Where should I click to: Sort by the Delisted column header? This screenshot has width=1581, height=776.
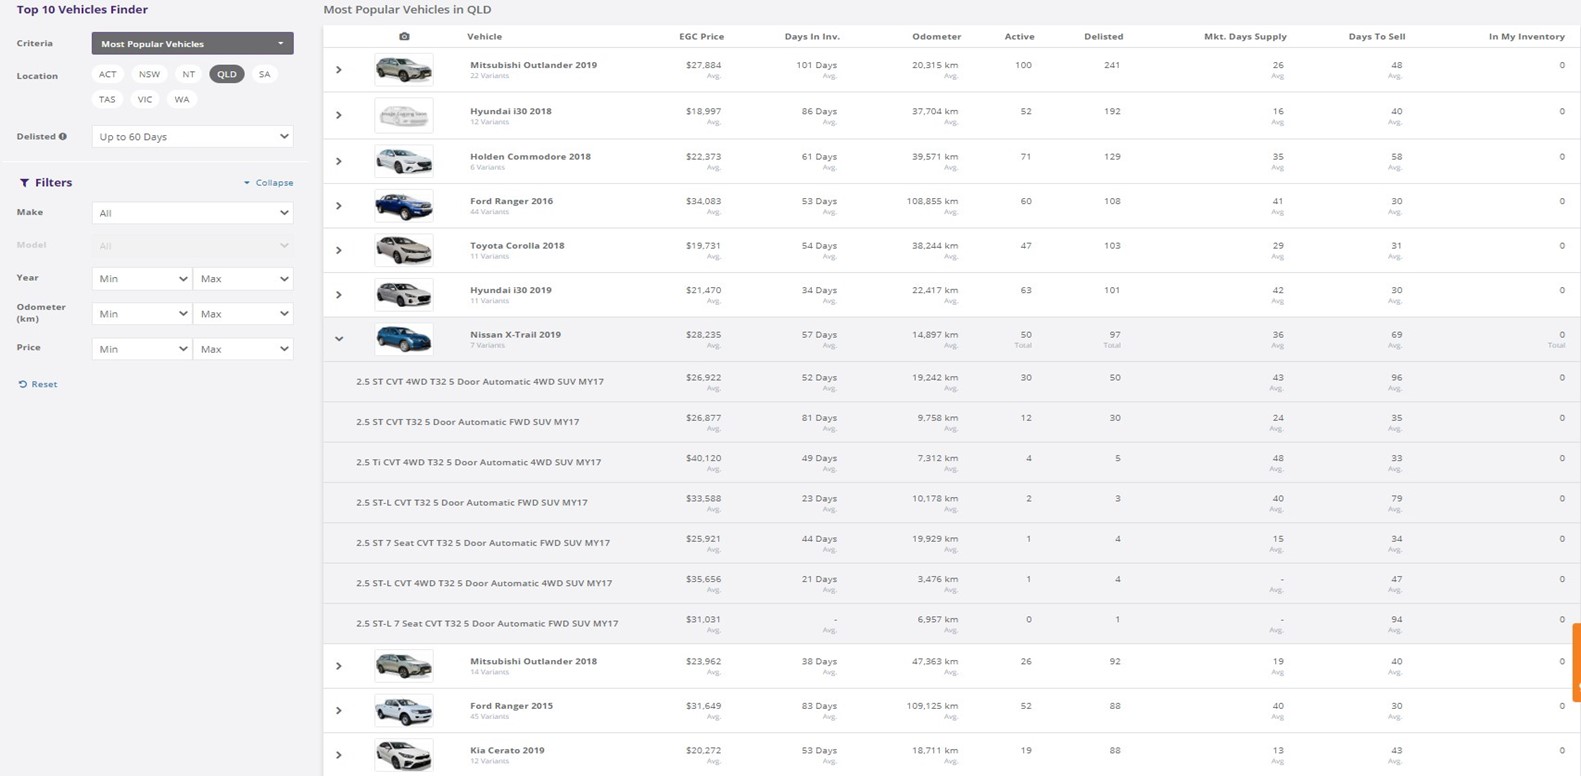1103,37
